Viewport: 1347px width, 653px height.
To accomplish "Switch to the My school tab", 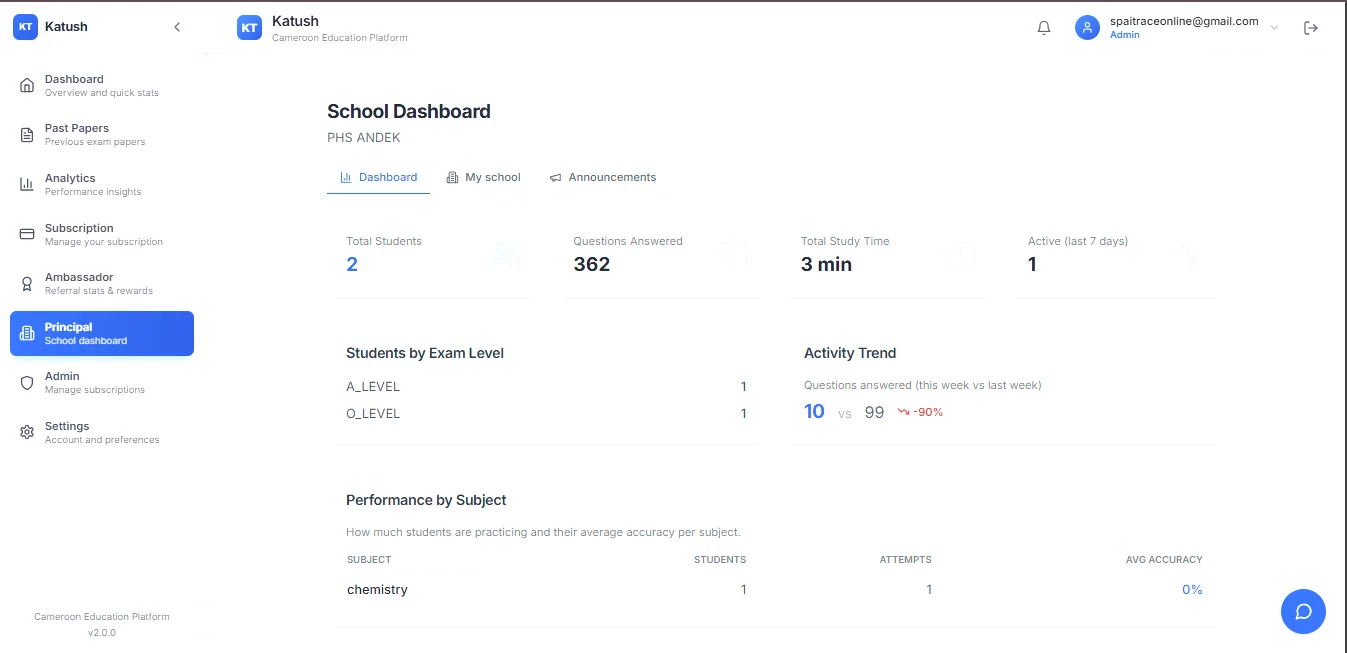I will (x=484, y=177).
